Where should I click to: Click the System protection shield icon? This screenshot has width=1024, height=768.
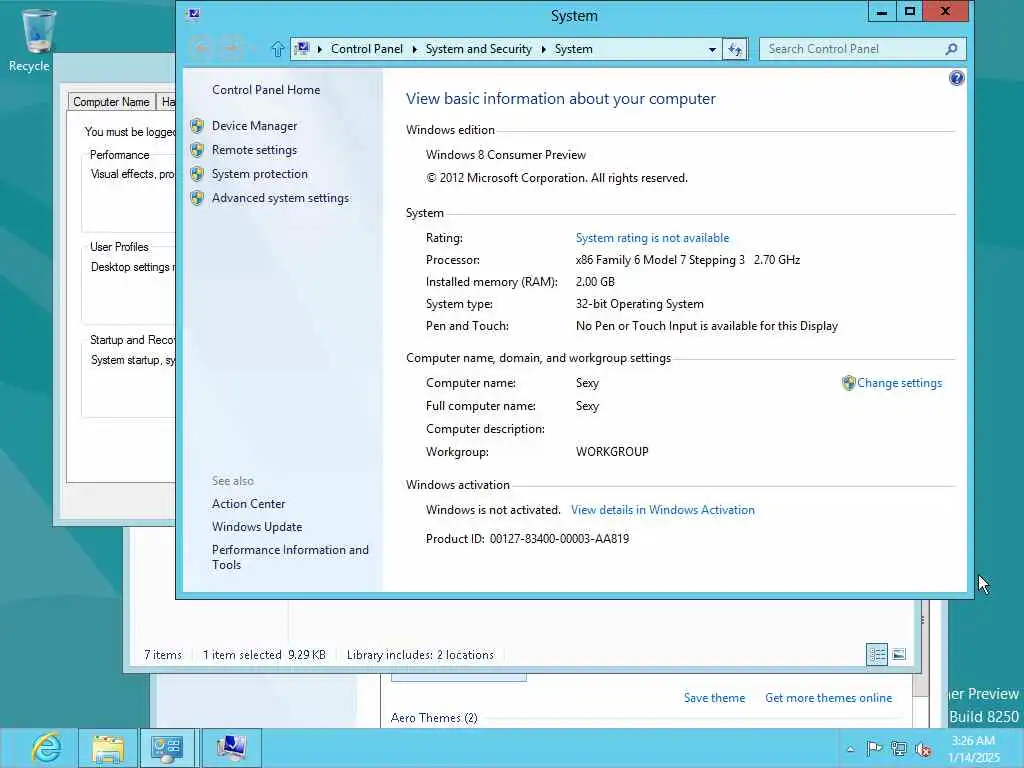pyautogui.click(x=197, y=174)
